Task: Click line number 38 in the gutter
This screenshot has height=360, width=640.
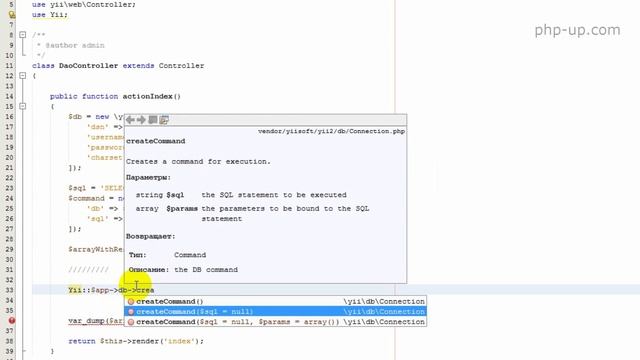Action: pyautogui.click(x=9, y=341)
